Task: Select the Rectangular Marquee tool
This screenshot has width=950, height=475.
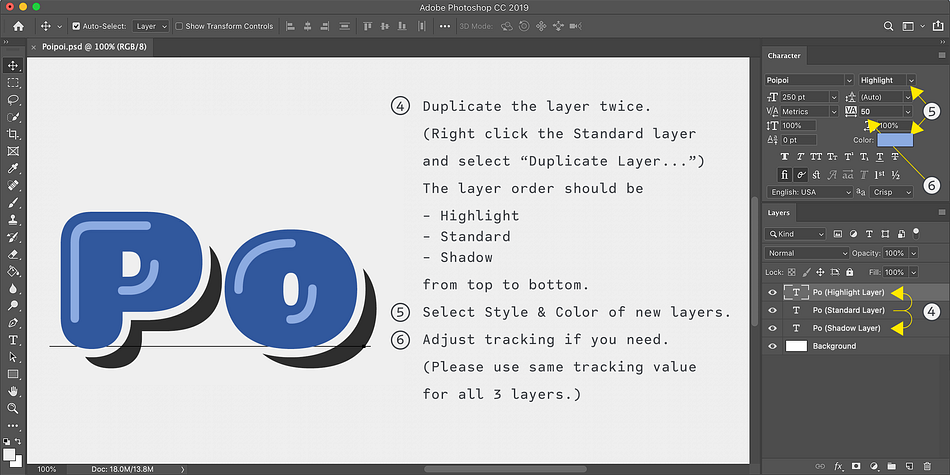Action: 13,82
